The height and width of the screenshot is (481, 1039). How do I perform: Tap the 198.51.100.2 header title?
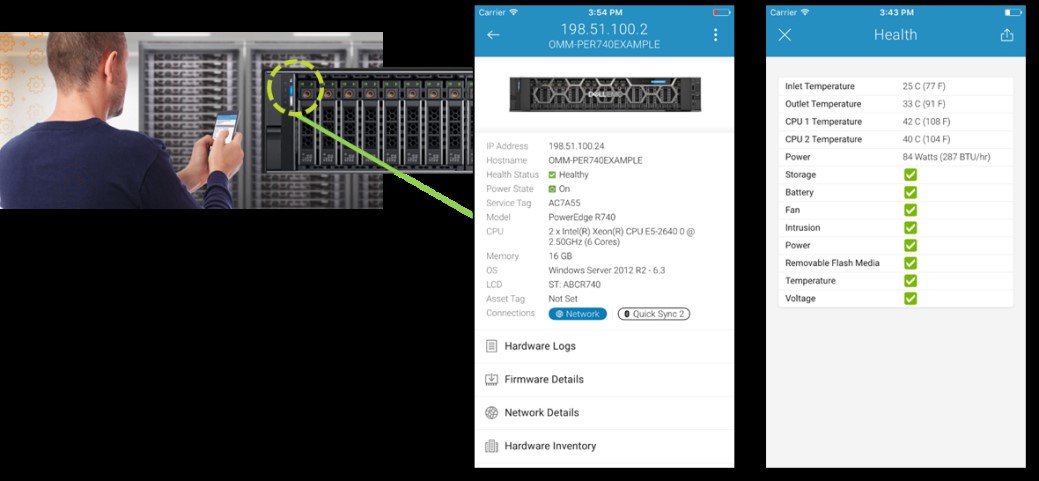coord(604,29)
